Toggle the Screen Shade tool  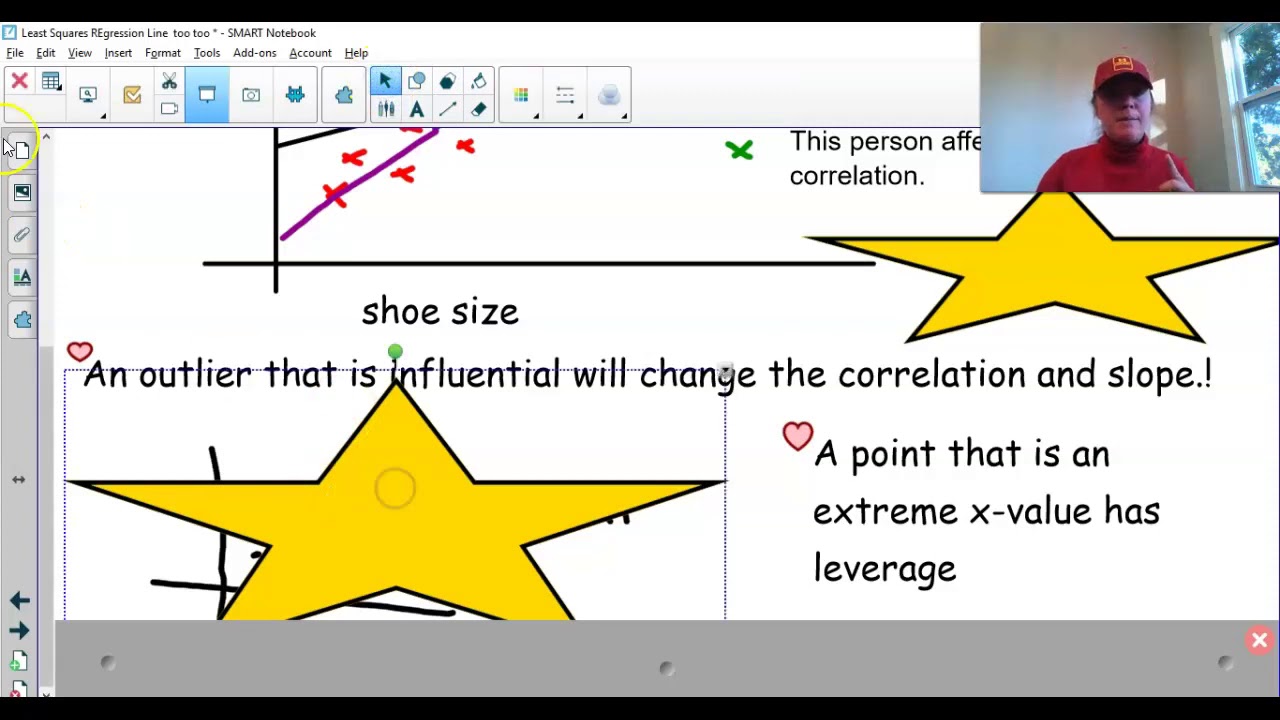tap(207, 95)
